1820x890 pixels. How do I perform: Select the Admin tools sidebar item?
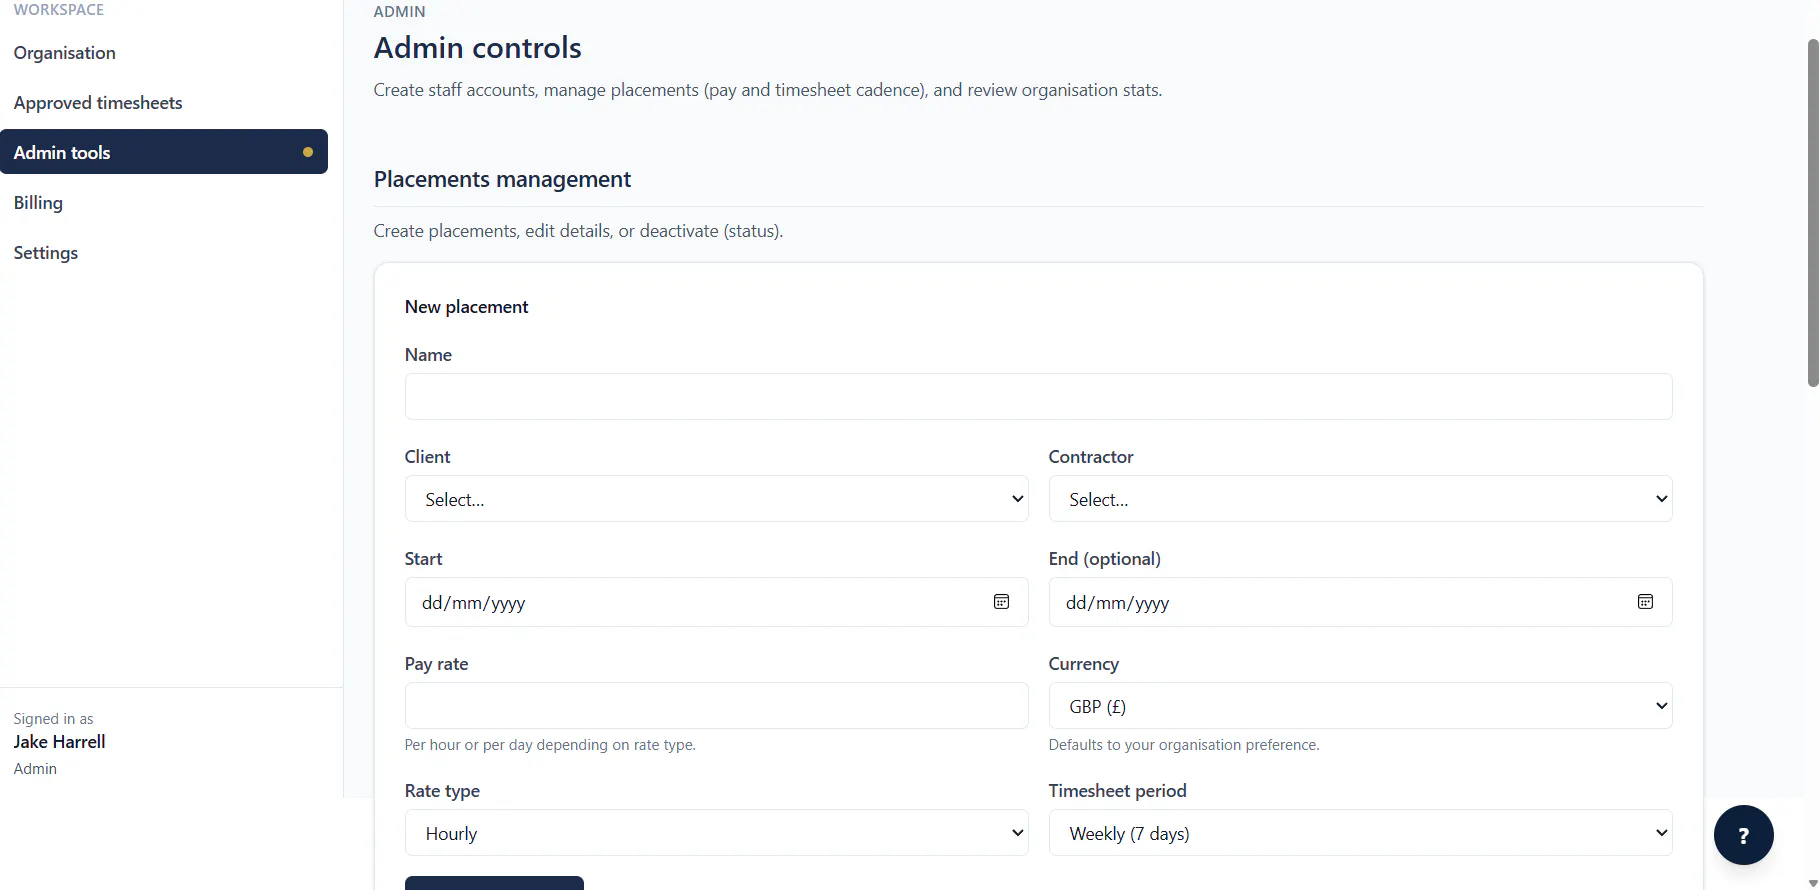164,152
